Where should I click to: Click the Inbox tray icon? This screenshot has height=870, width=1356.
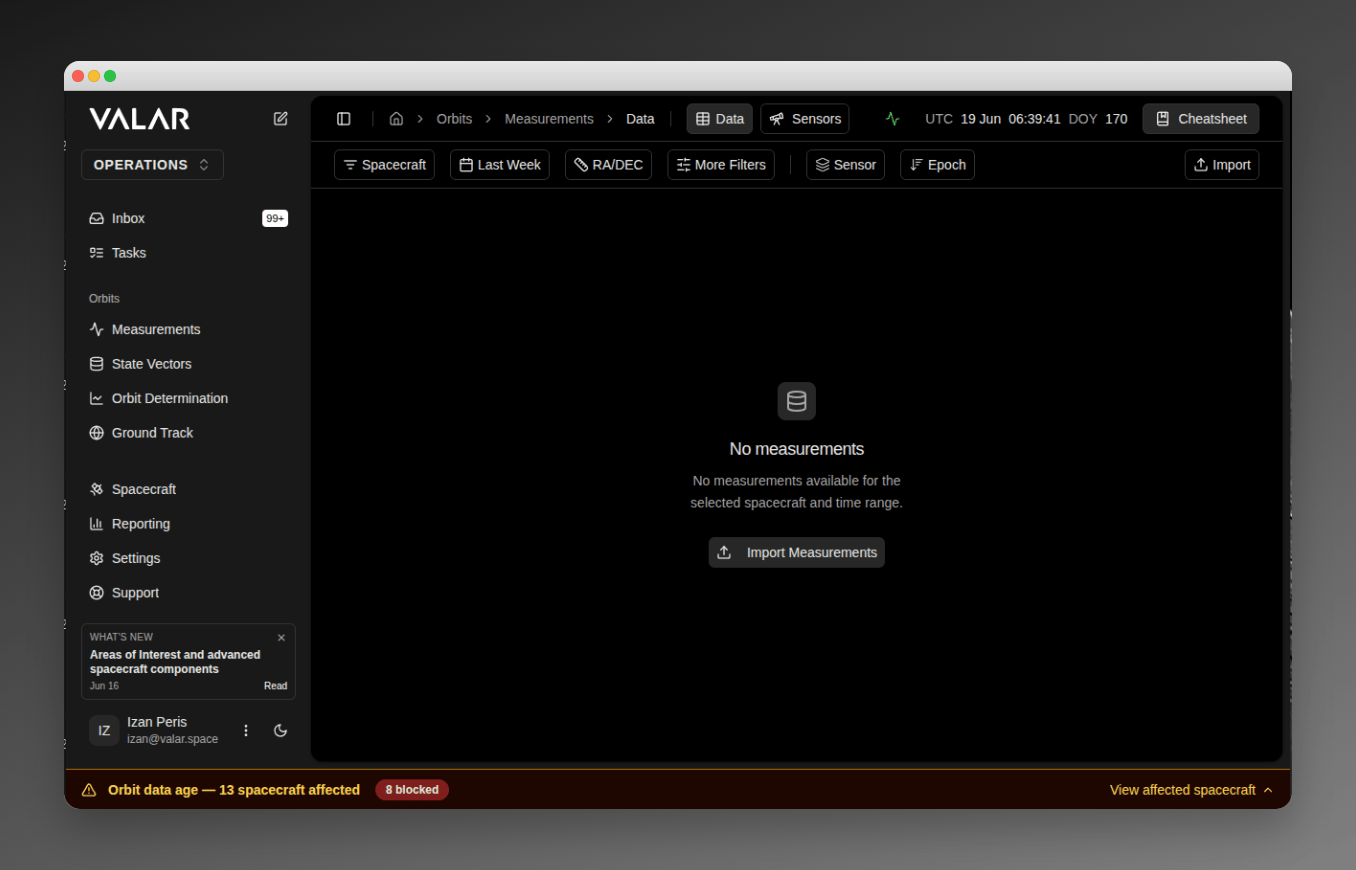[x=97, y=218]
